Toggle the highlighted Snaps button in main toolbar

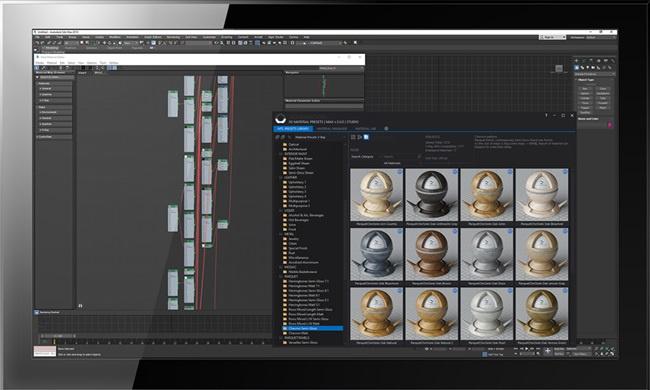(x=153, y=43)
